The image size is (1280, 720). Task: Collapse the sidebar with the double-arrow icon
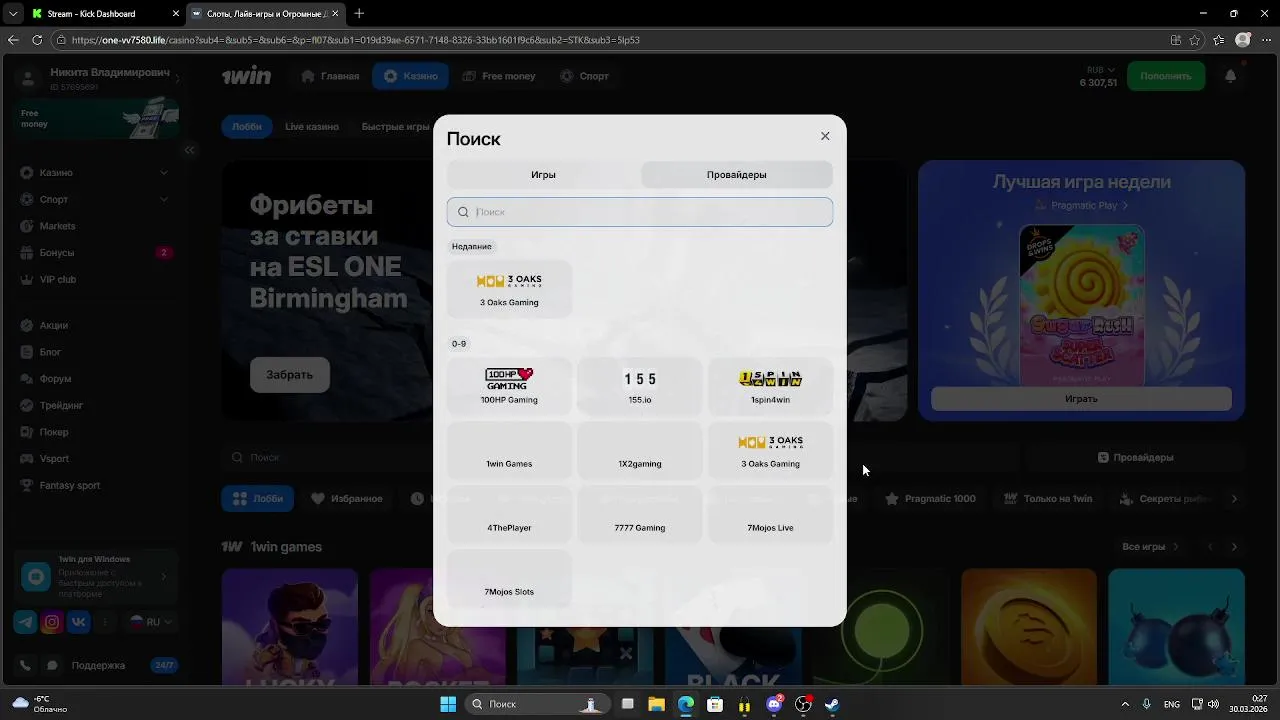click(x=189, y=150)
